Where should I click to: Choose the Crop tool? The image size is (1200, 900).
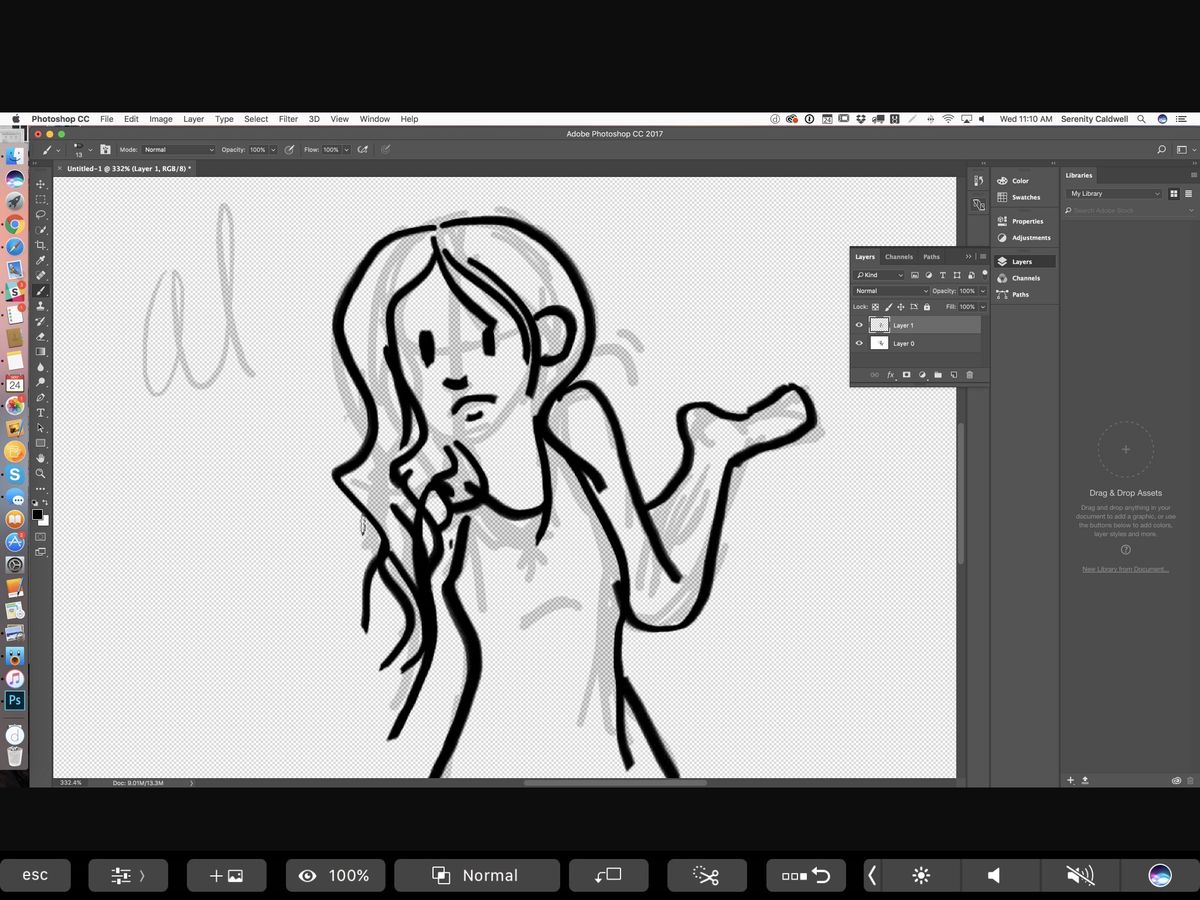(x=41, y=242)
